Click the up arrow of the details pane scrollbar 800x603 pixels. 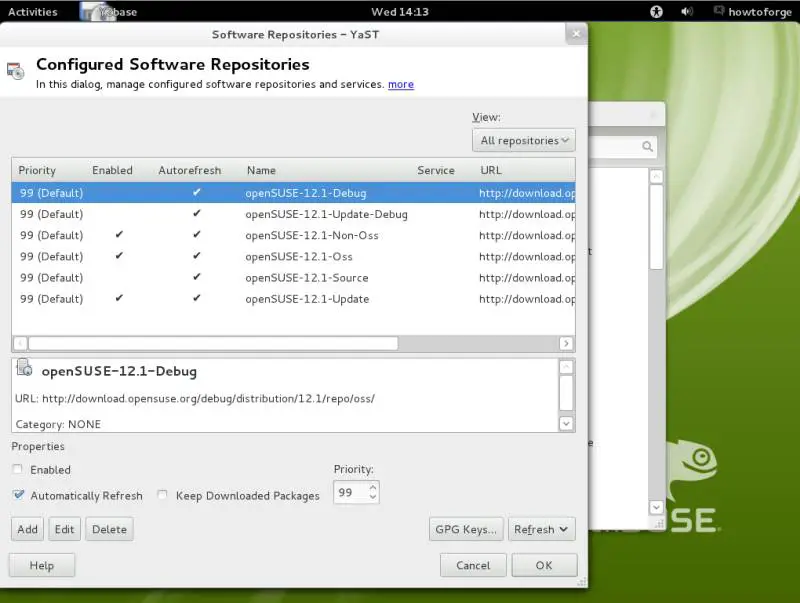(x=566, y=367)
